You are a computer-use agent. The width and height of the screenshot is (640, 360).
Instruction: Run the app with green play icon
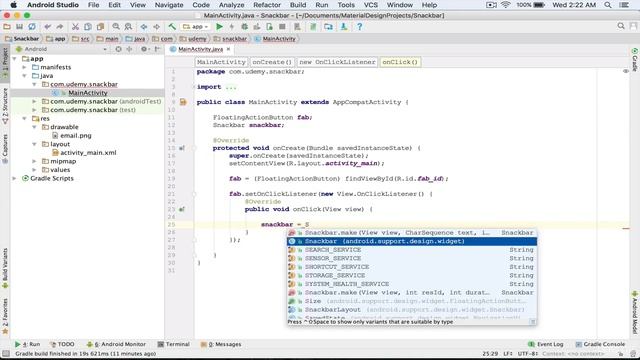(219, 27)
